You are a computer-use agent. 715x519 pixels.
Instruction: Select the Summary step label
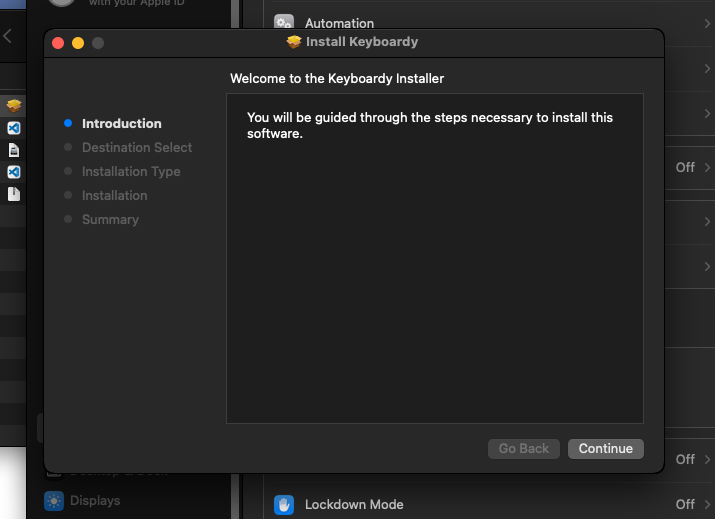tap(110, 219)
